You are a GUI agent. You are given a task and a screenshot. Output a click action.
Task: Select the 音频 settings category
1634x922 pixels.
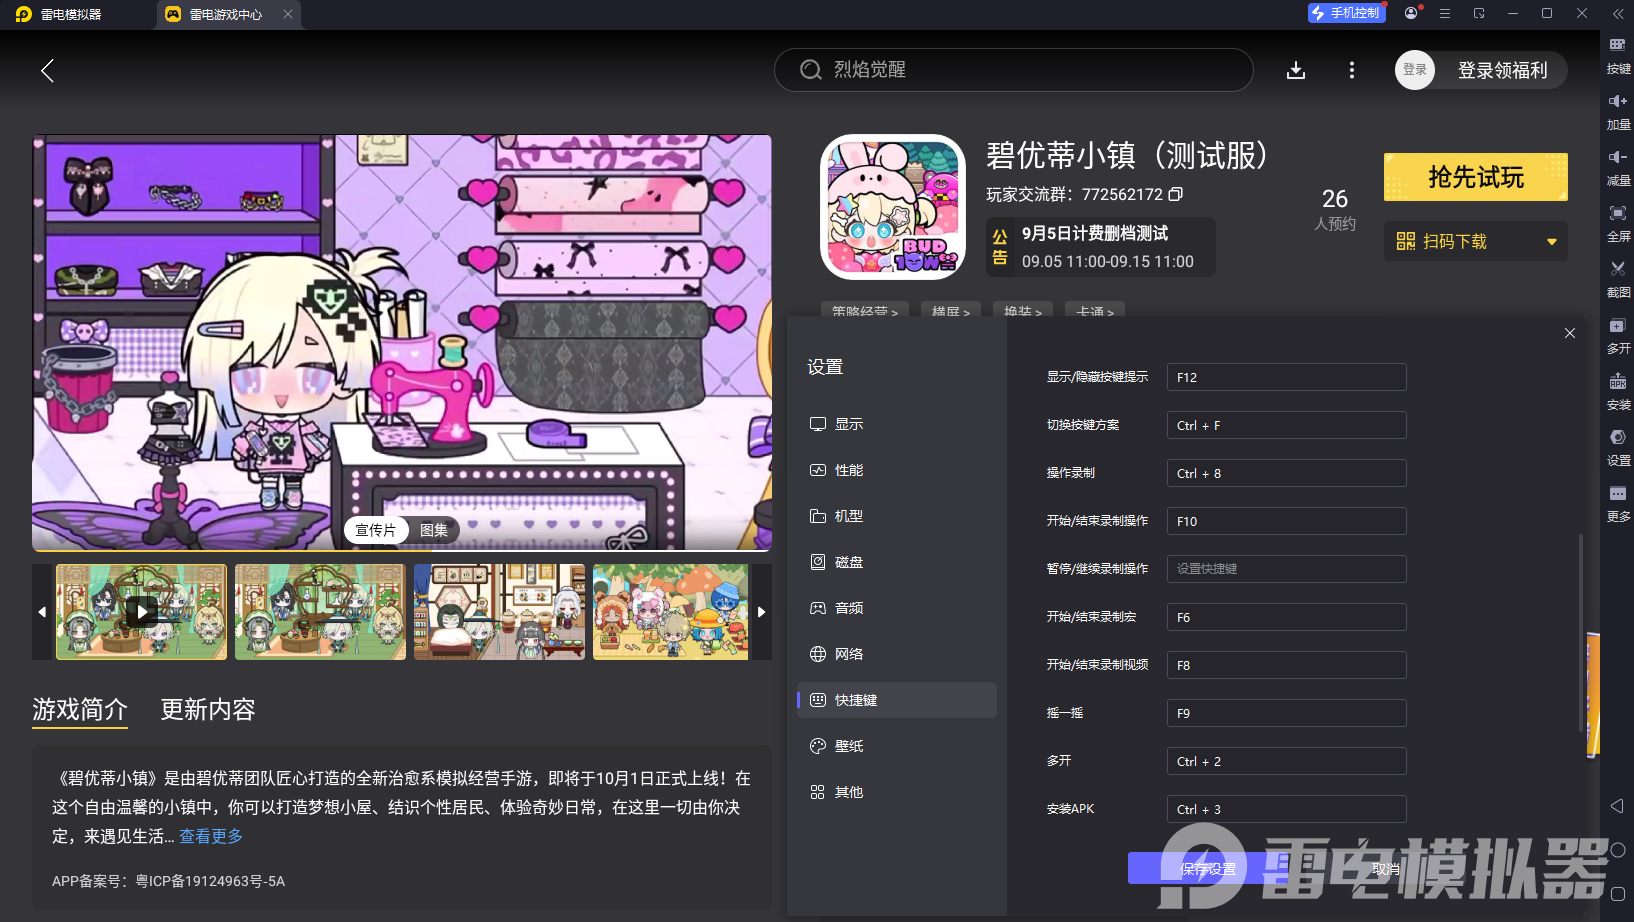pos(848,607)
